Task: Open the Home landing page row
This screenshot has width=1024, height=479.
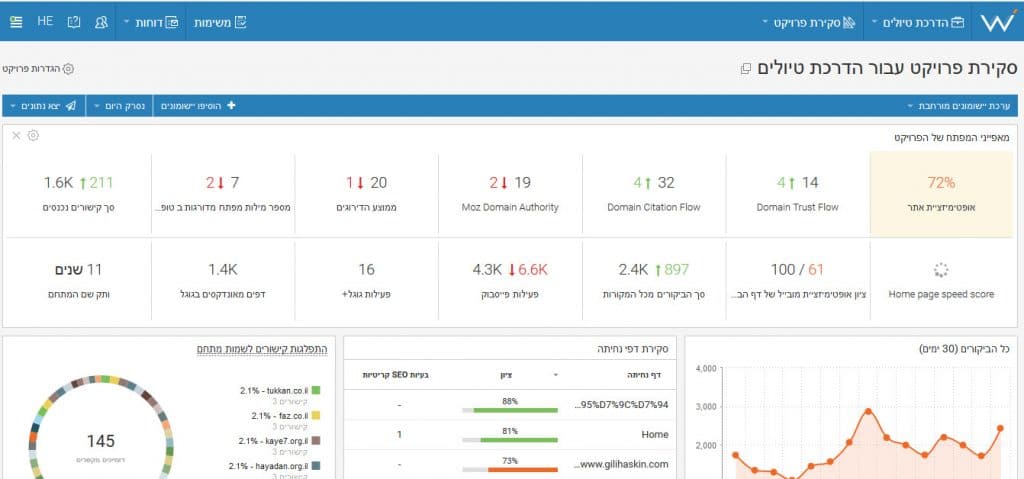Action: click(509, 435)
